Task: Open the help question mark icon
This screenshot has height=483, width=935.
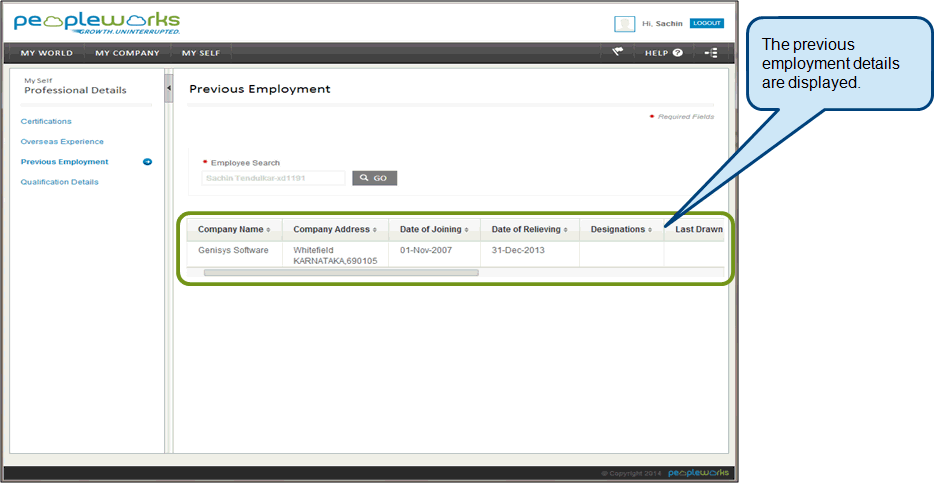Action: coord(677,53)
